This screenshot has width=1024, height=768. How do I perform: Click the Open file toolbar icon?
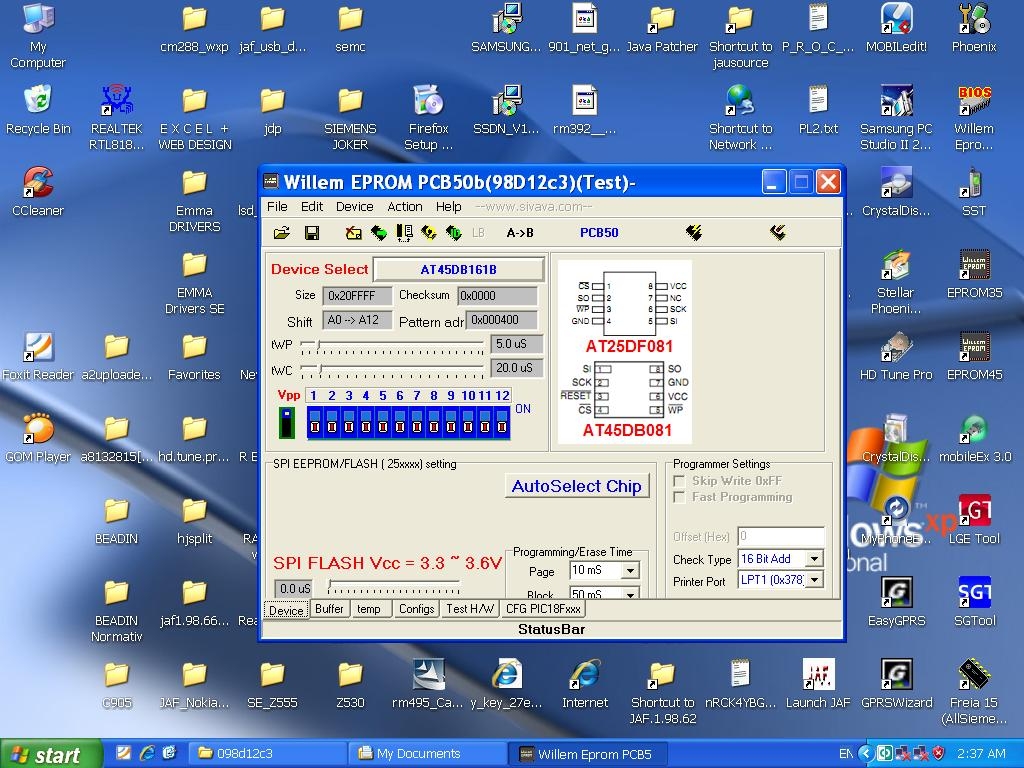[x=281, y=232]
